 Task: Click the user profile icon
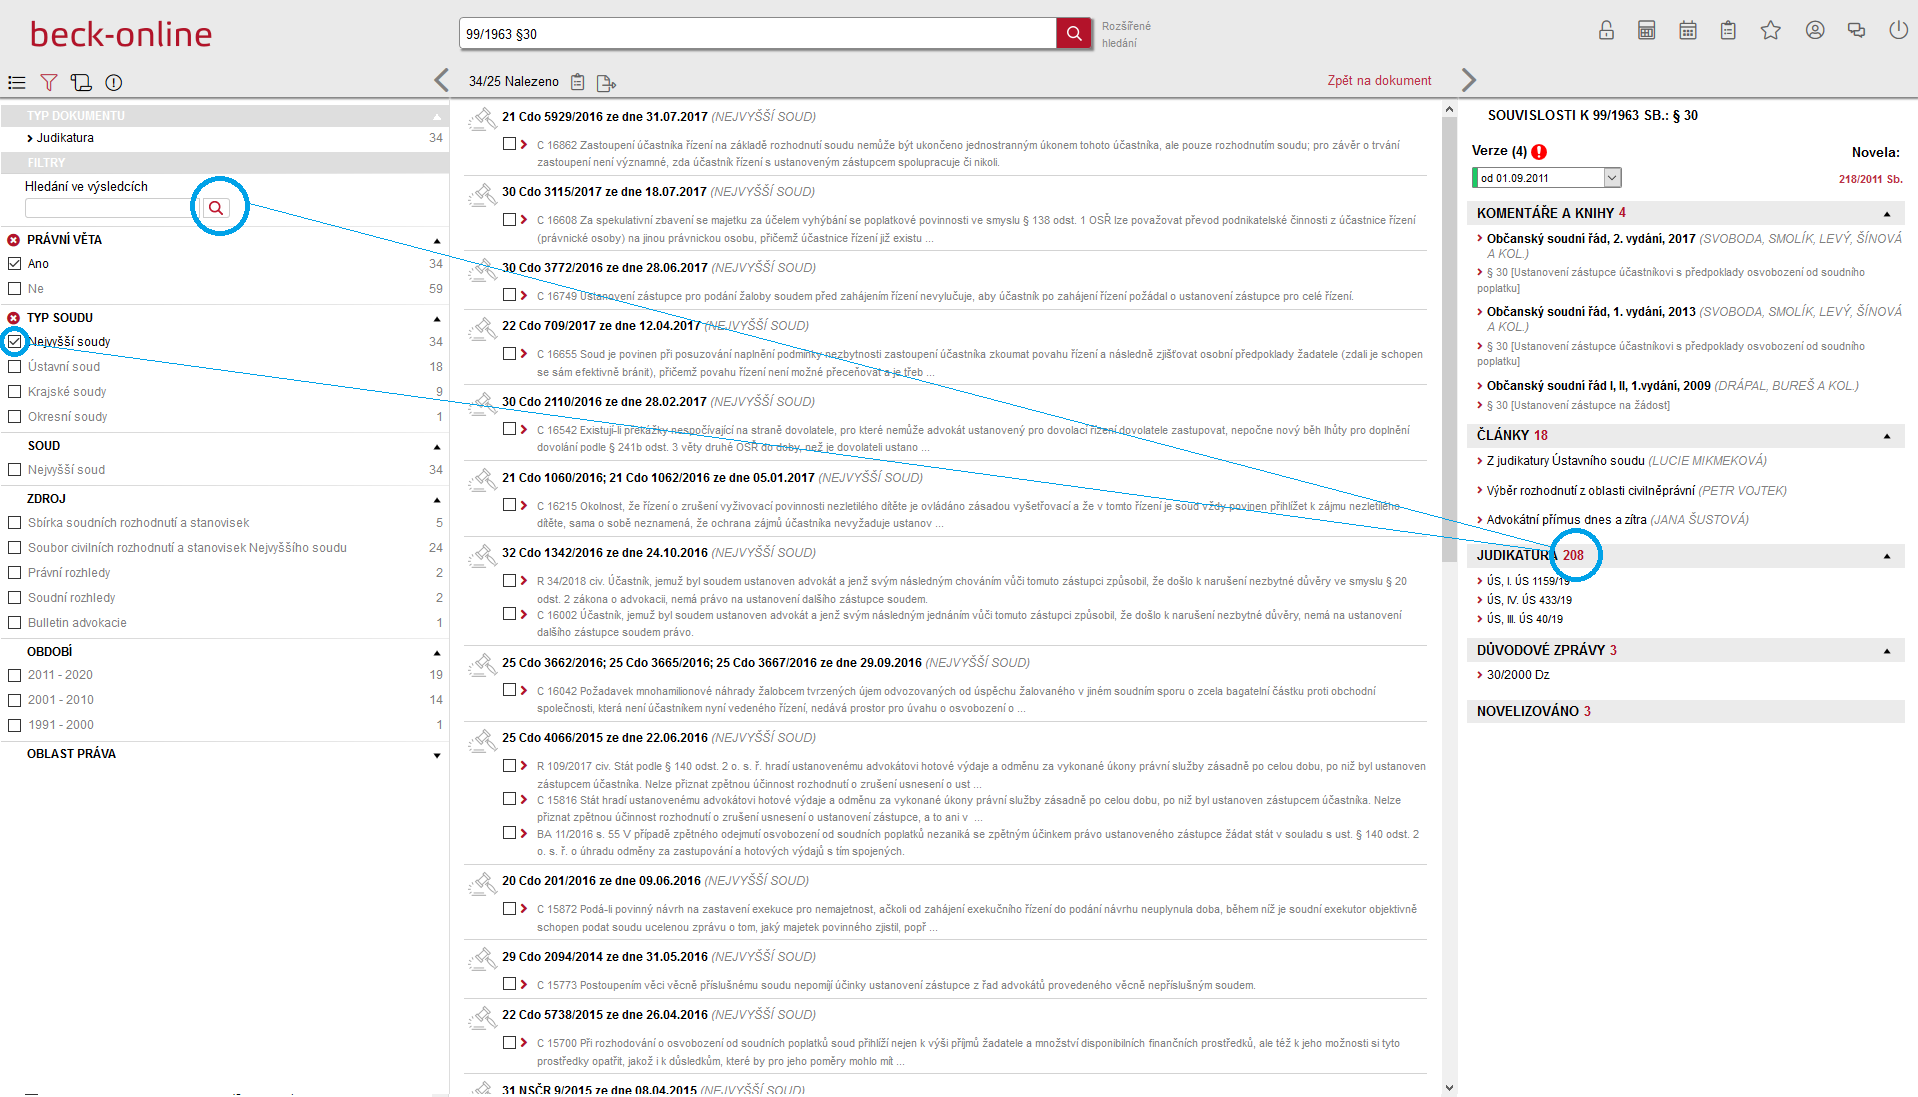tap(1814, 30)
